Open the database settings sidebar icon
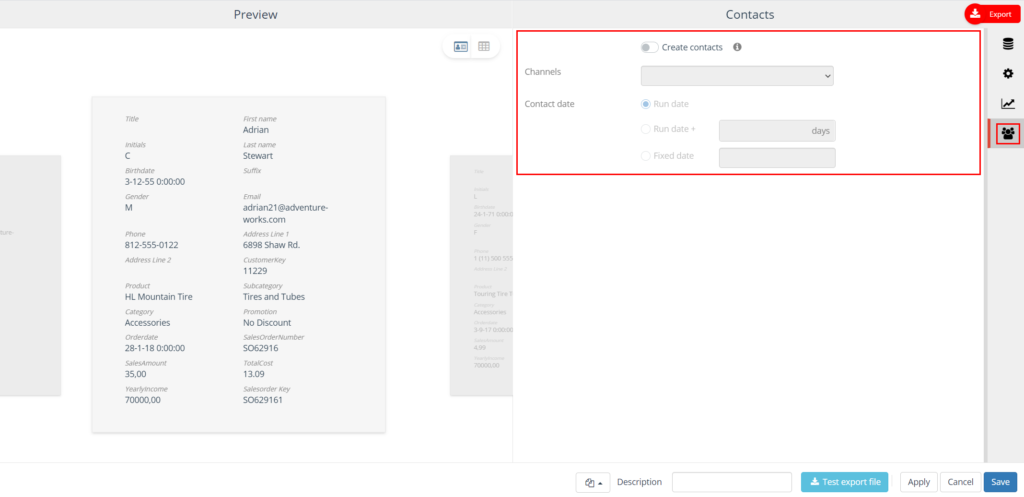The height and width of the screenshot is (497, 1024). [1008, 43]
